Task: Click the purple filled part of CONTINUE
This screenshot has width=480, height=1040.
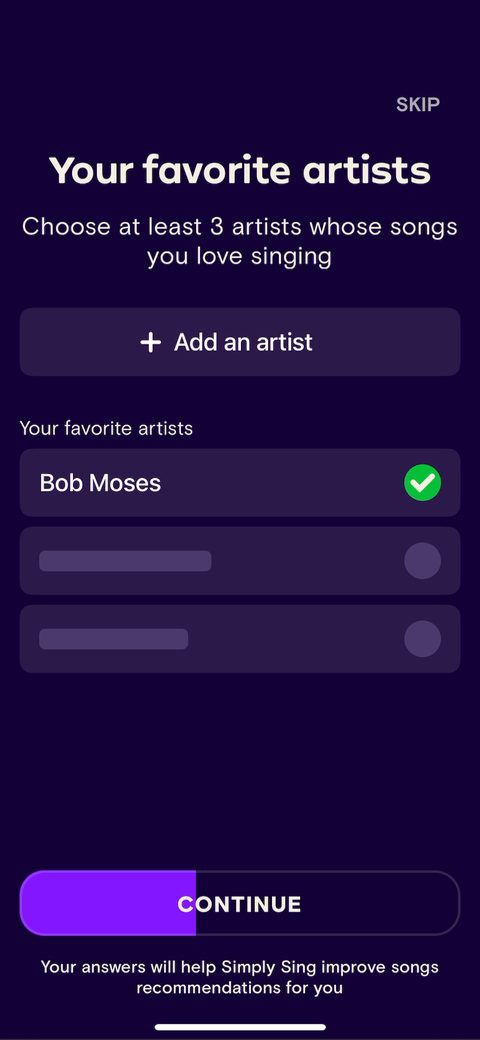Action: click(108, 903)
